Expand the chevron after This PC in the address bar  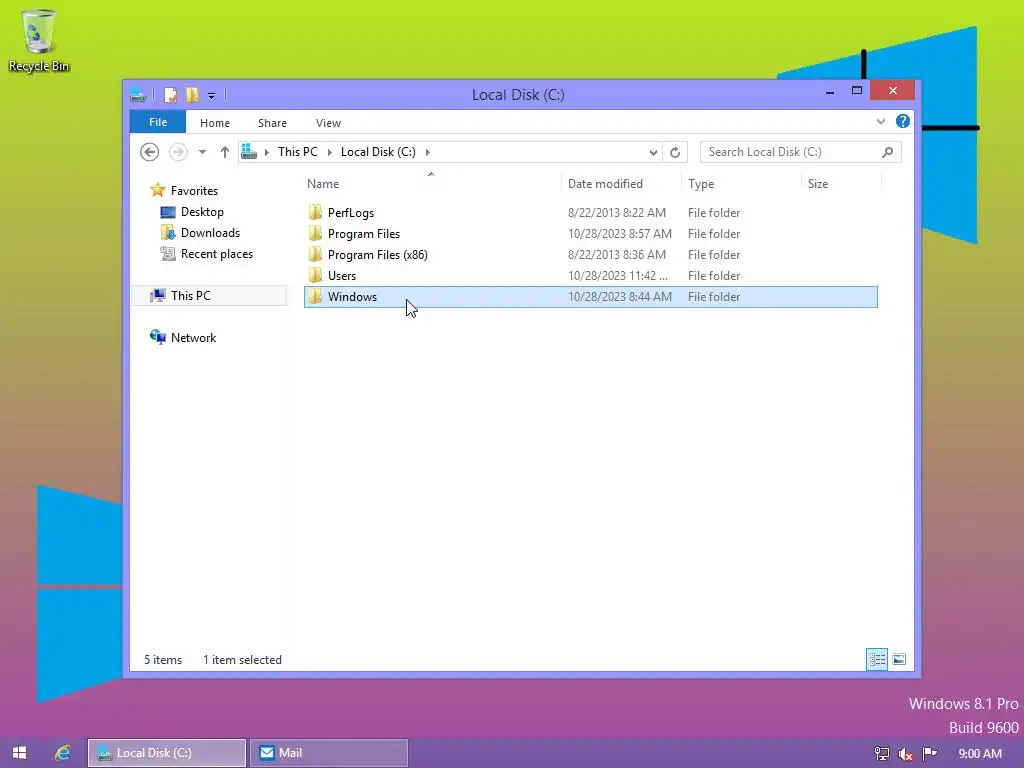tap(330, 152)
